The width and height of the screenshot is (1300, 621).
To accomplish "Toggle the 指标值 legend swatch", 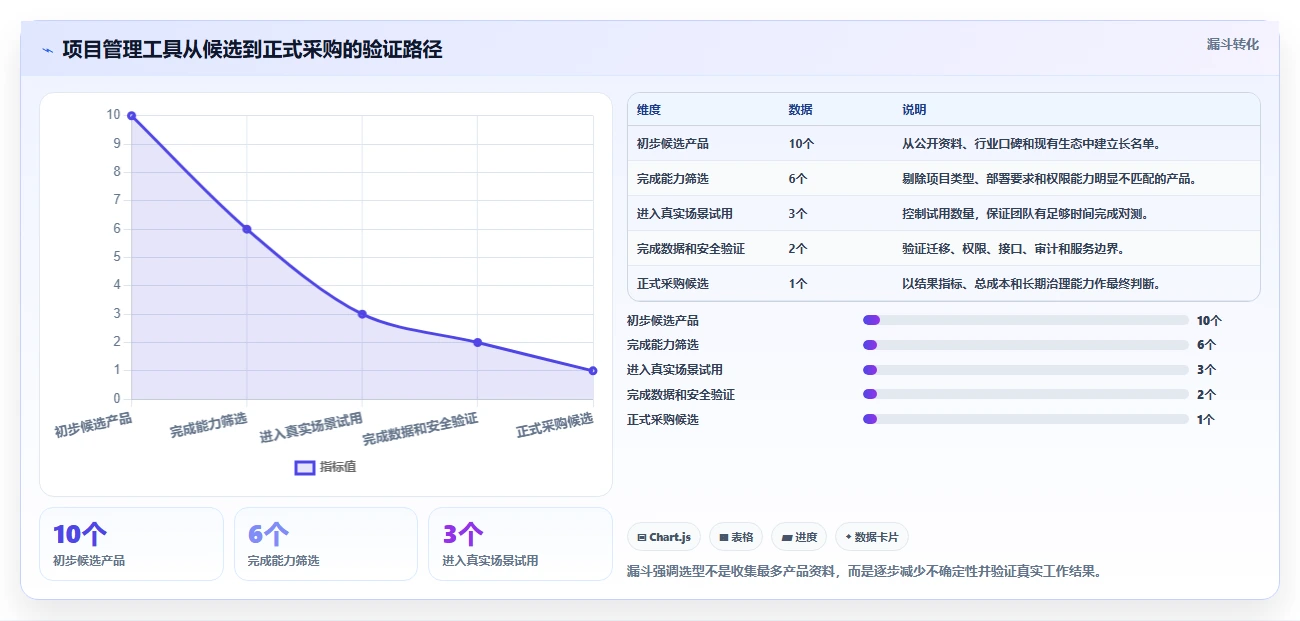I will (305, 467).
